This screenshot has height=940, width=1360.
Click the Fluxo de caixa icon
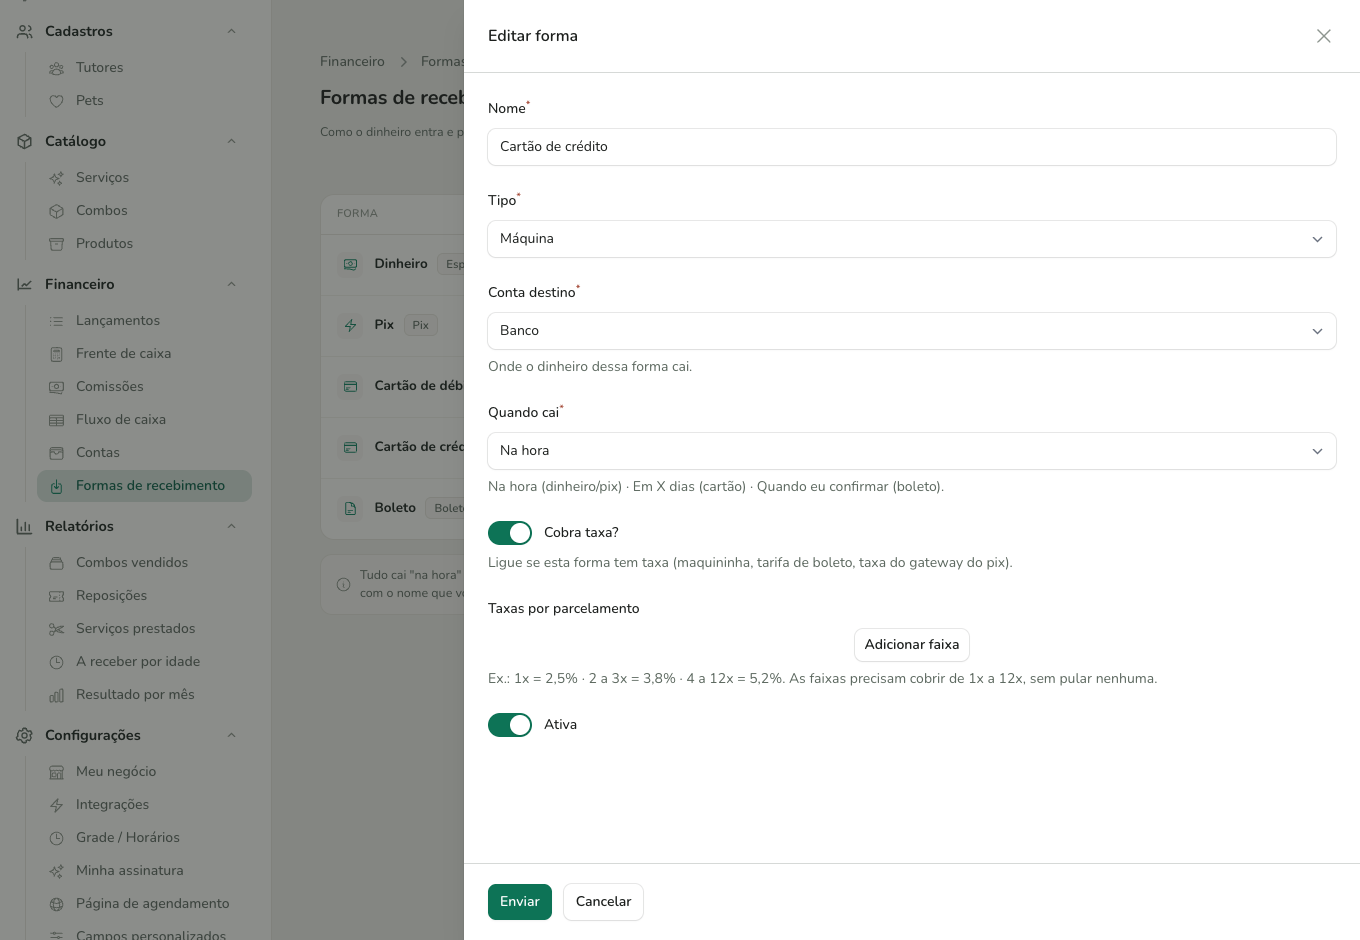(57, 420)
